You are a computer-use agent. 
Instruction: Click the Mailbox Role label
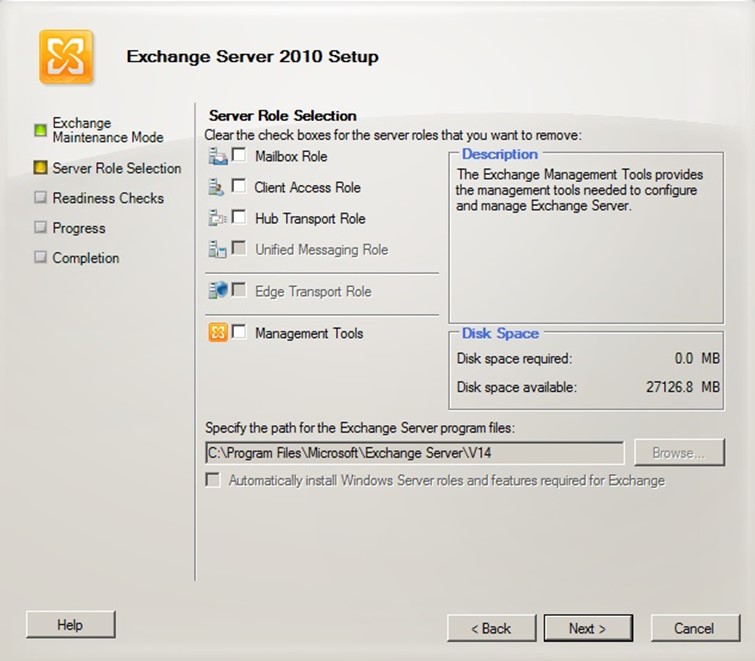point(291,156)
